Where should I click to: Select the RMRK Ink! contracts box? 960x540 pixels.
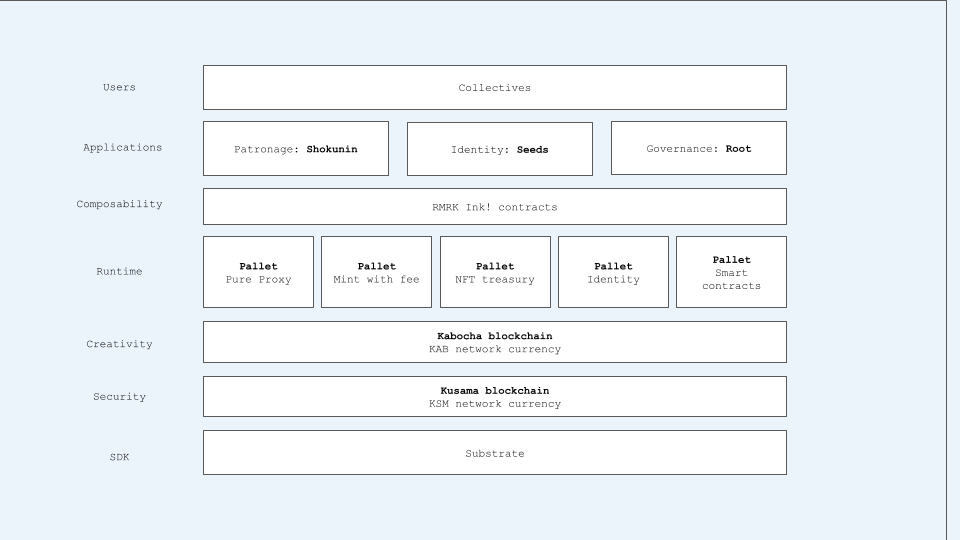pyautogui.click(x=495, y=206)
